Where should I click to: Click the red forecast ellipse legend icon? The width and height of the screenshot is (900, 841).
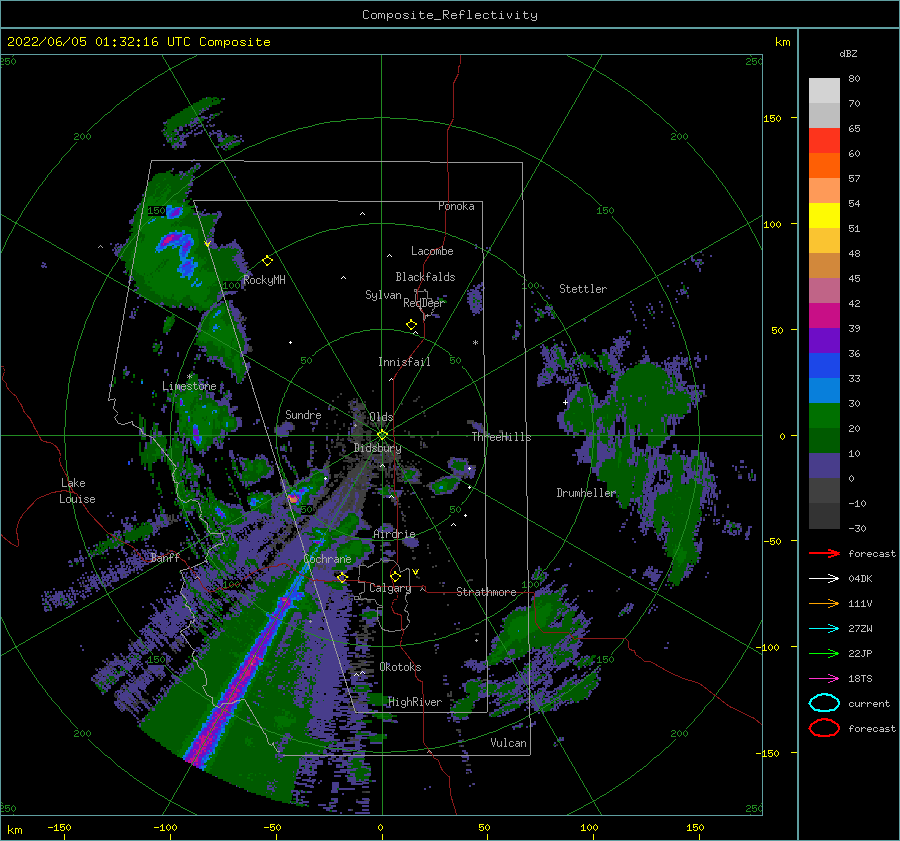point(825,728)
